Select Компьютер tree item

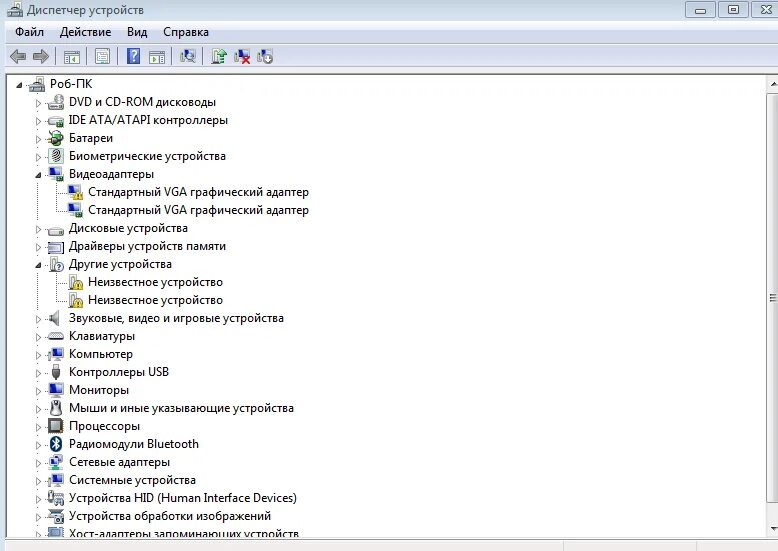tap(101, 354)
